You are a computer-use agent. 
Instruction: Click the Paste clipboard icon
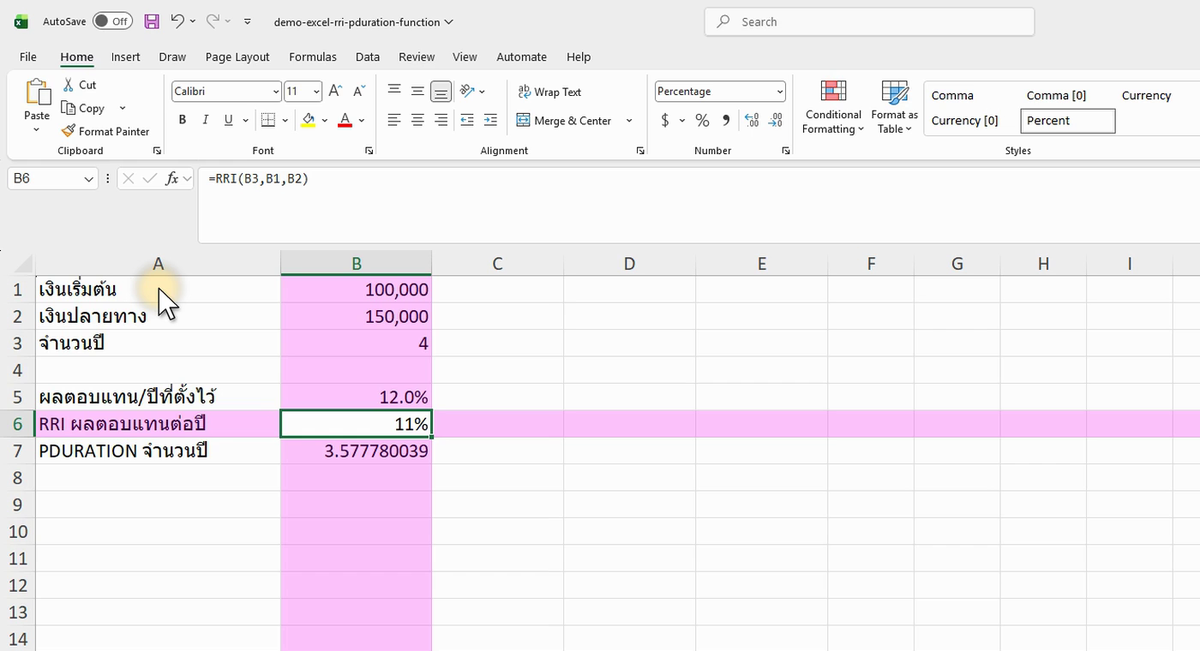(x=37, y=93)
